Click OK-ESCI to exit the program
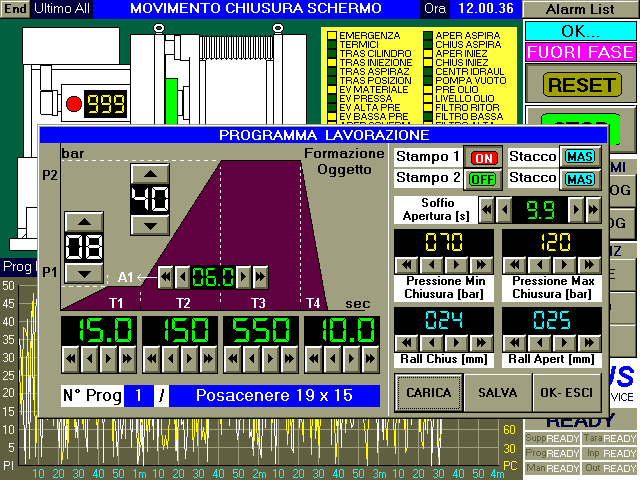This screenshot has height=480, width=640. (567, 394)
